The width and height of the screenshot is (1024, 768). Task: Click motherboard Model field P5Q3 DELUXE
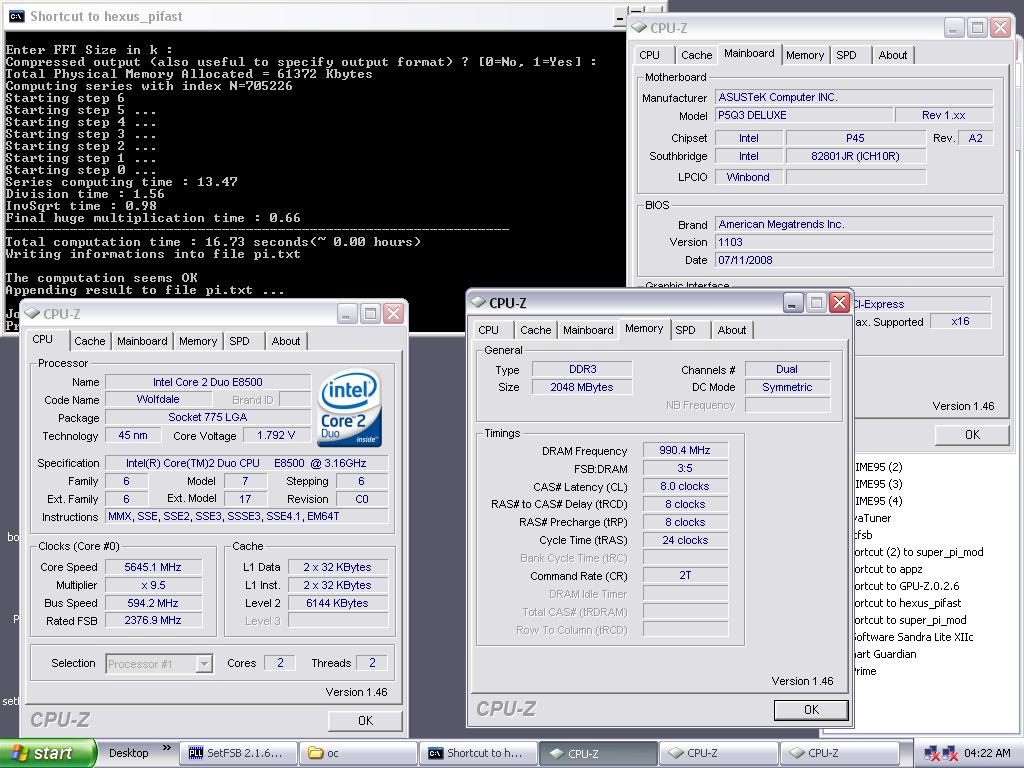tap(804, 115)
